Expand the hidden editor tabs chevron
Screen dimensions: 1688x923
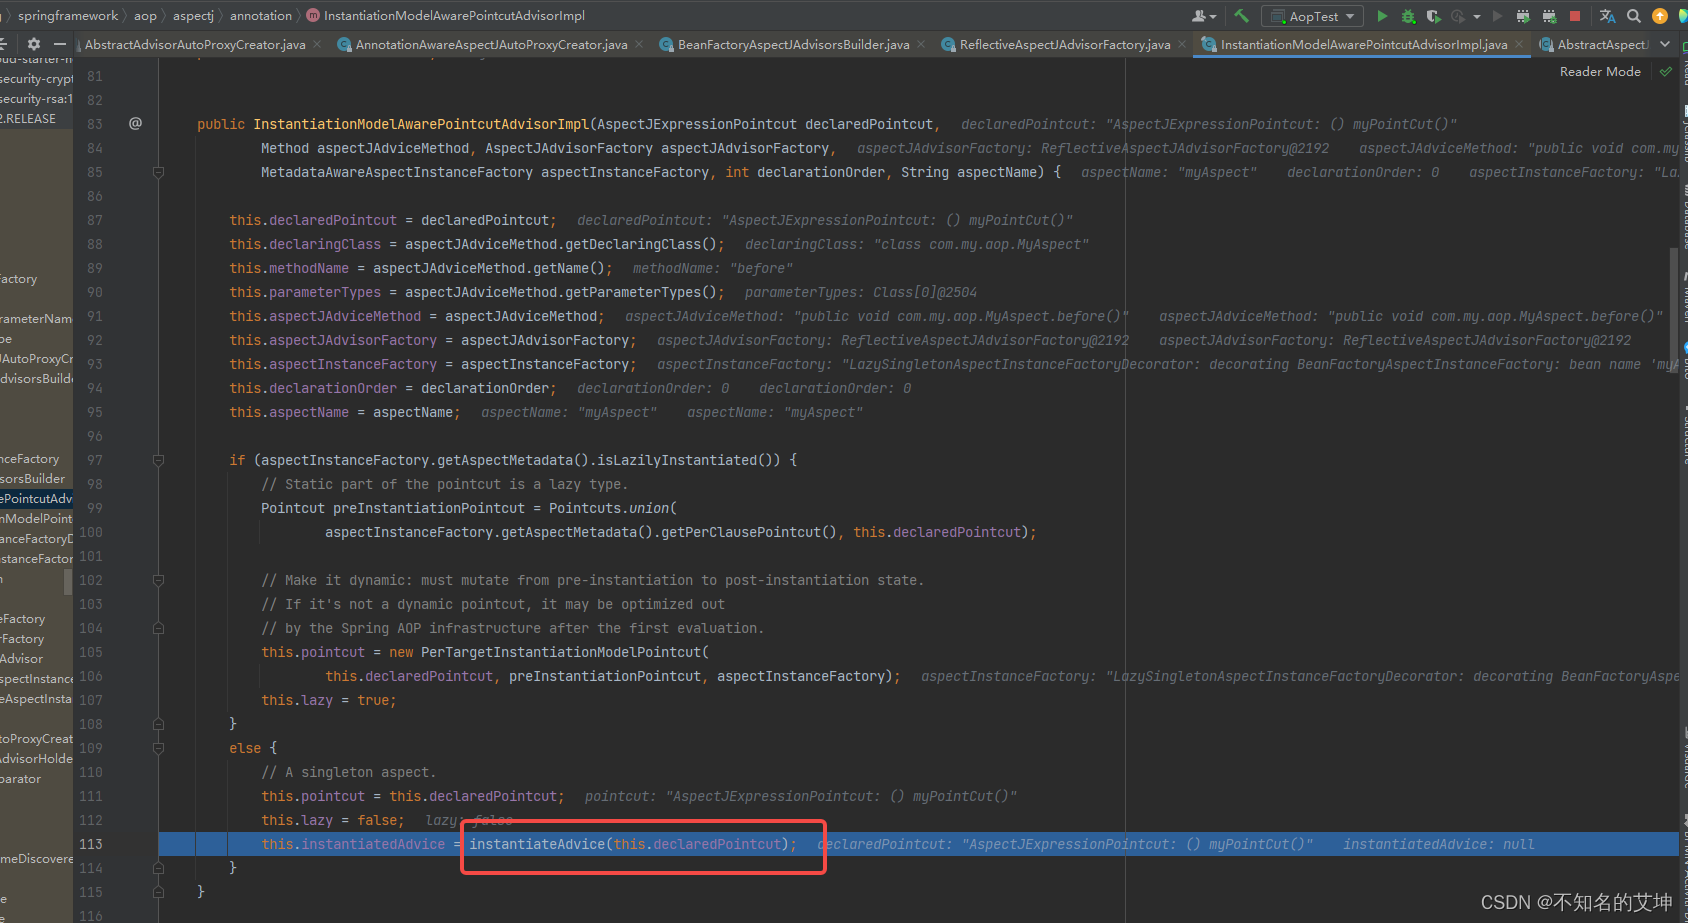tap(1665, 44)
